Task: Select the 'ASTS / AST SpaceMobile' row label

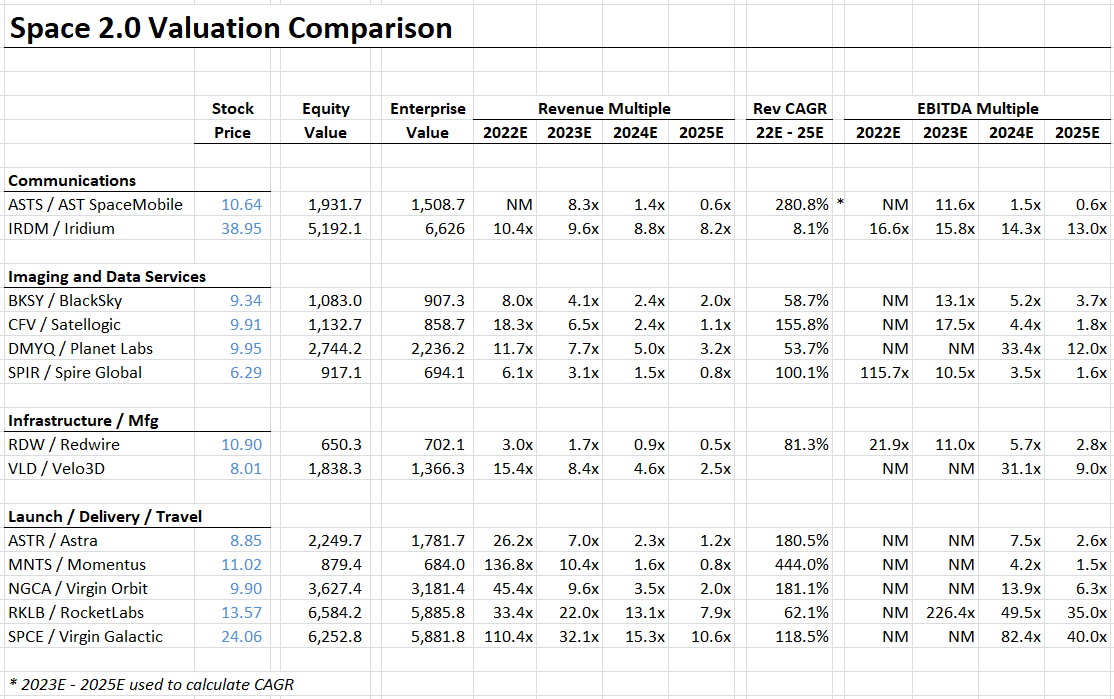Action: click(95, 205)
